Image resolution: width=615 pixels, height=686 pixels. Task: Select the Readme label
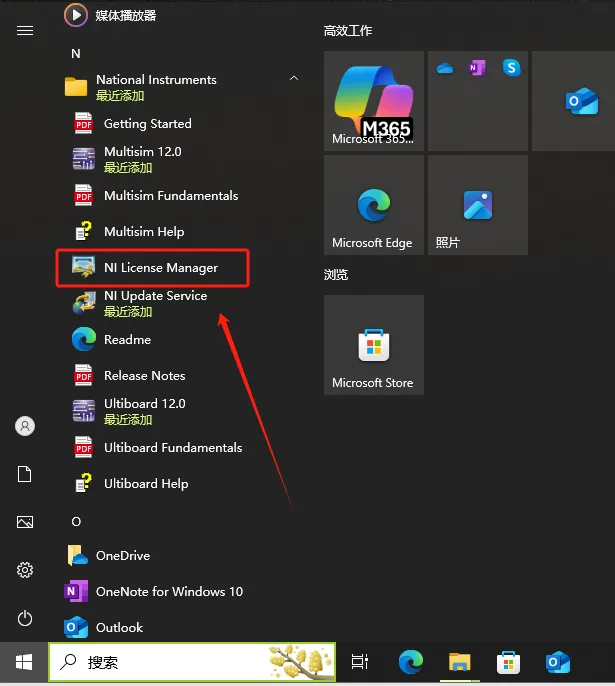tap(127, 340)
